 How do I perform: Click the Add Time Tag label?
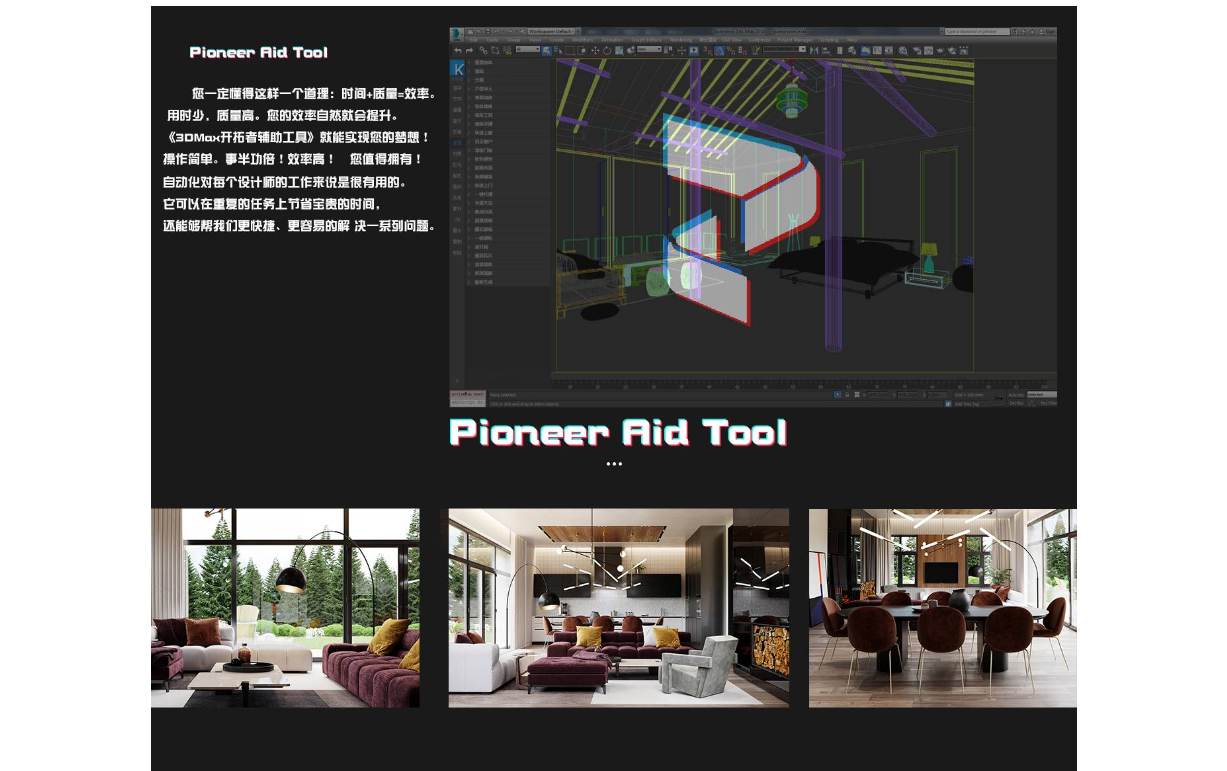pyautogui.click(x=968, y=404)
